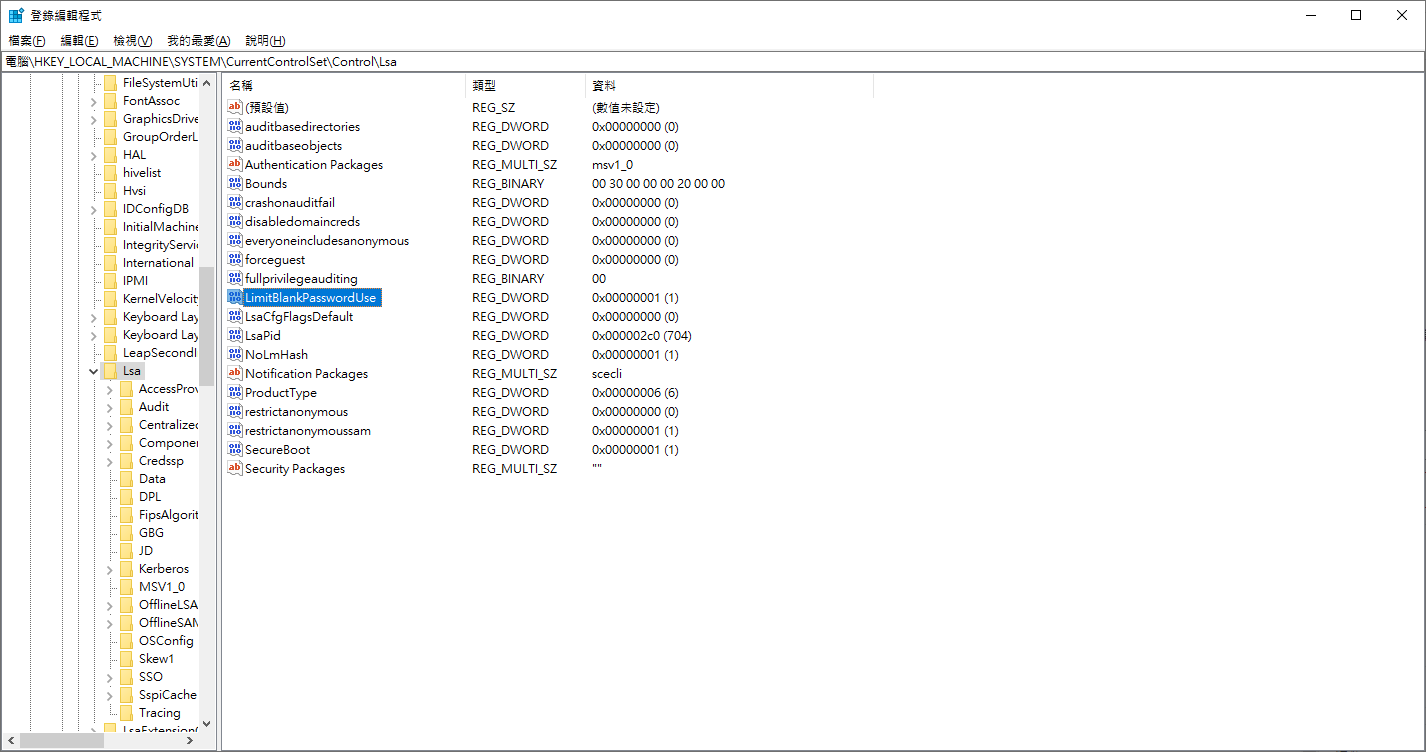Collapse the expanded Lsa tree node

click(93, 371)
